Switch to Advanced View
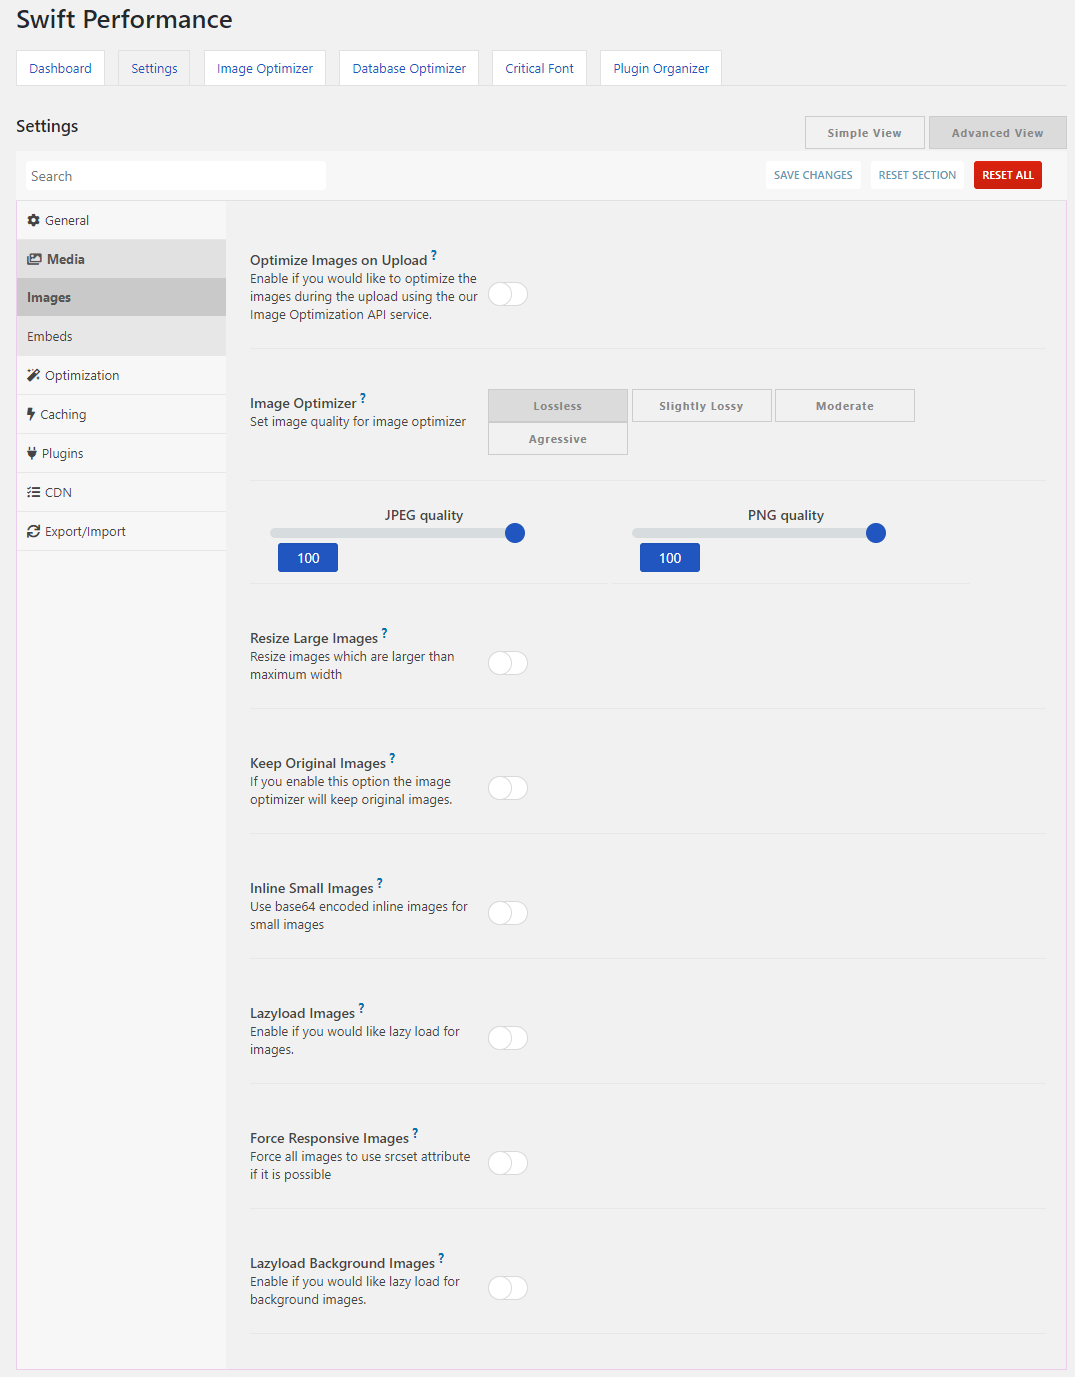Screen dimensions: 1075x1377 pos(998,133)
